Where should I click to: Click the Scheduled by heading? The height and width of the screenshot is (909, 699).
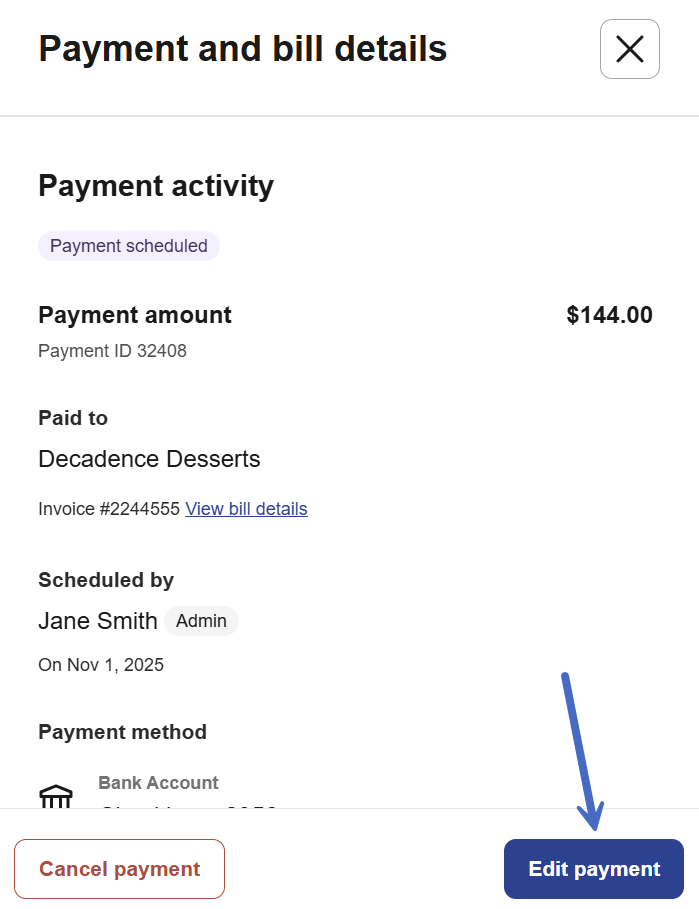106,580
